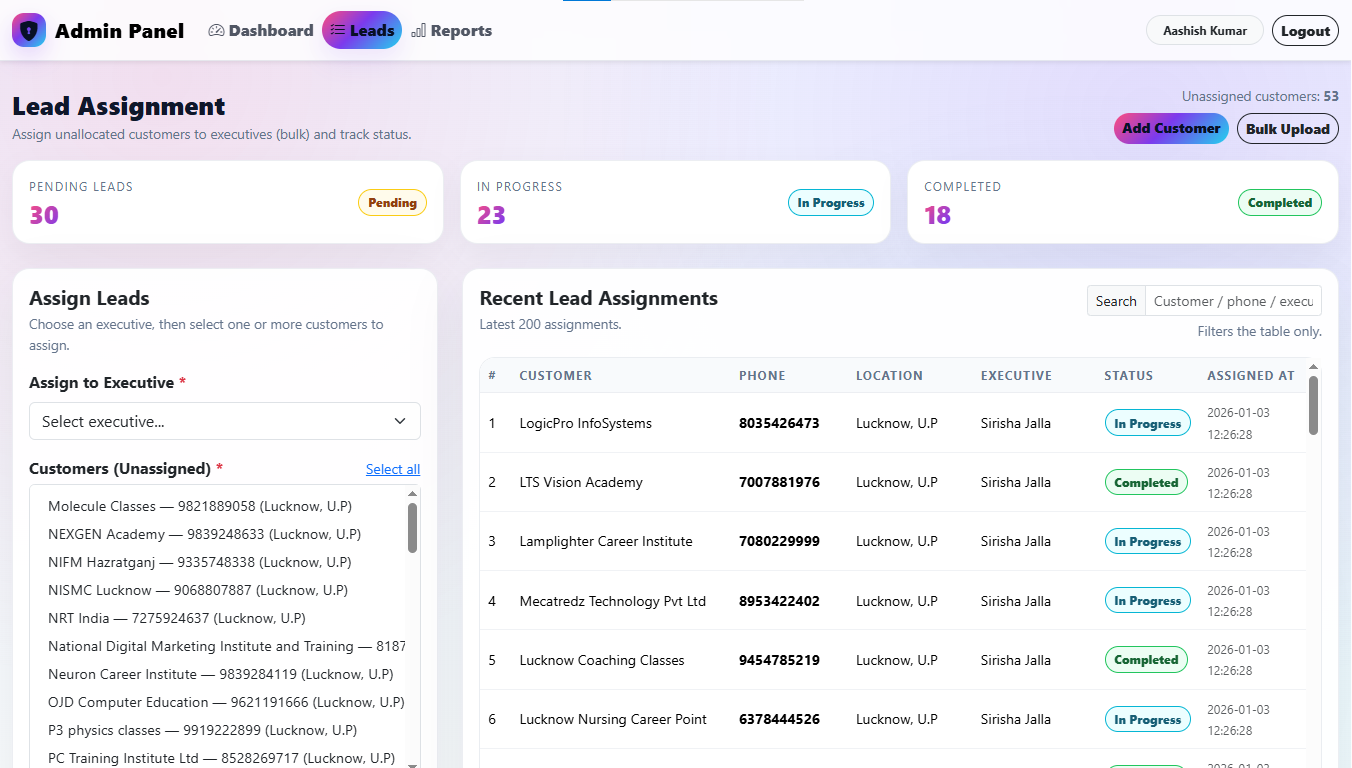Select "Molecule Classes" in the unassigned list
Screen dimensions: 1352x768
pos(200,505)
